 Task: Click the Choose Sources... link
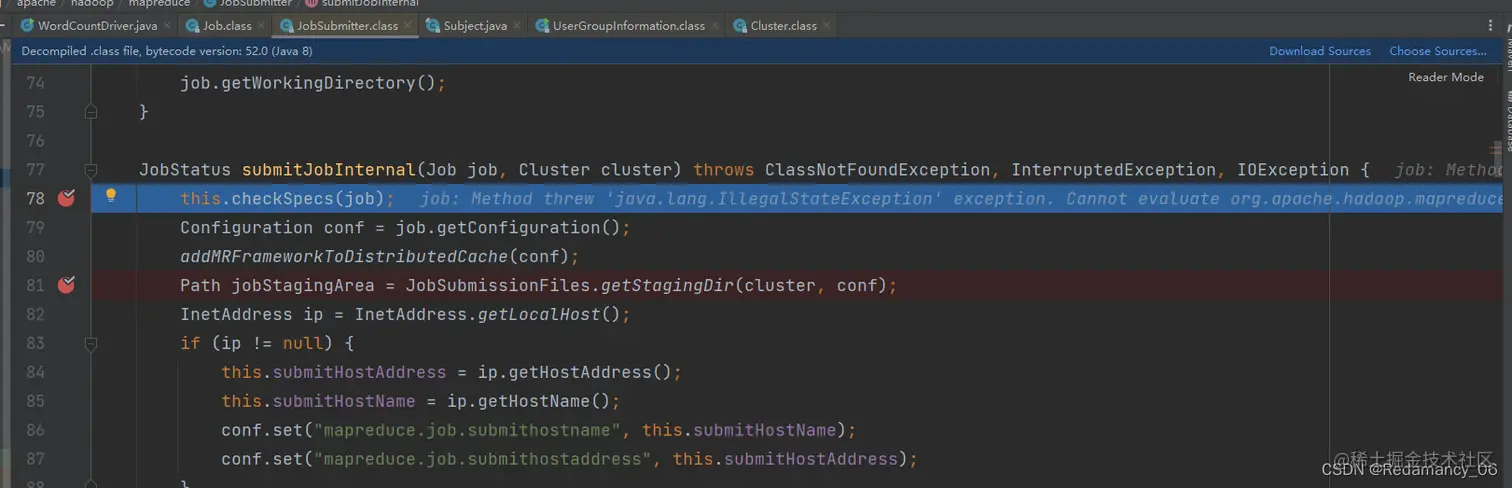click(1438, 51)
